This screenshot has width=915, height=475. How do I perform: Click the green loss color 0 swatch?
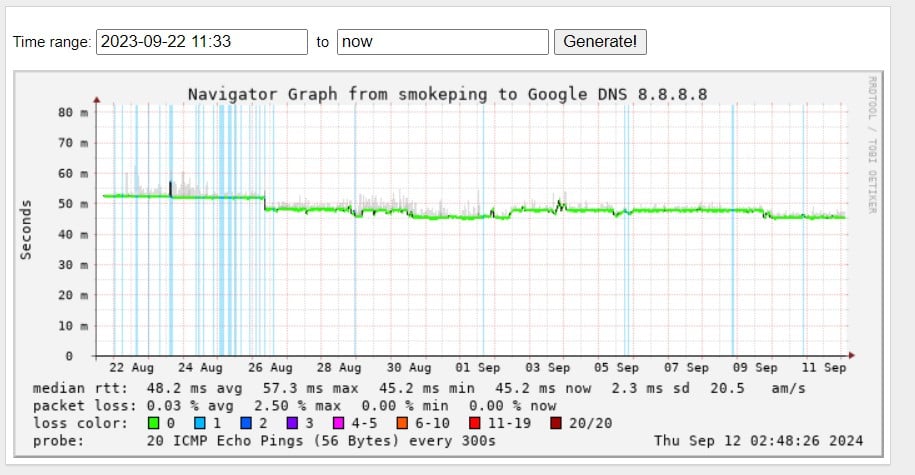[153, 423]
